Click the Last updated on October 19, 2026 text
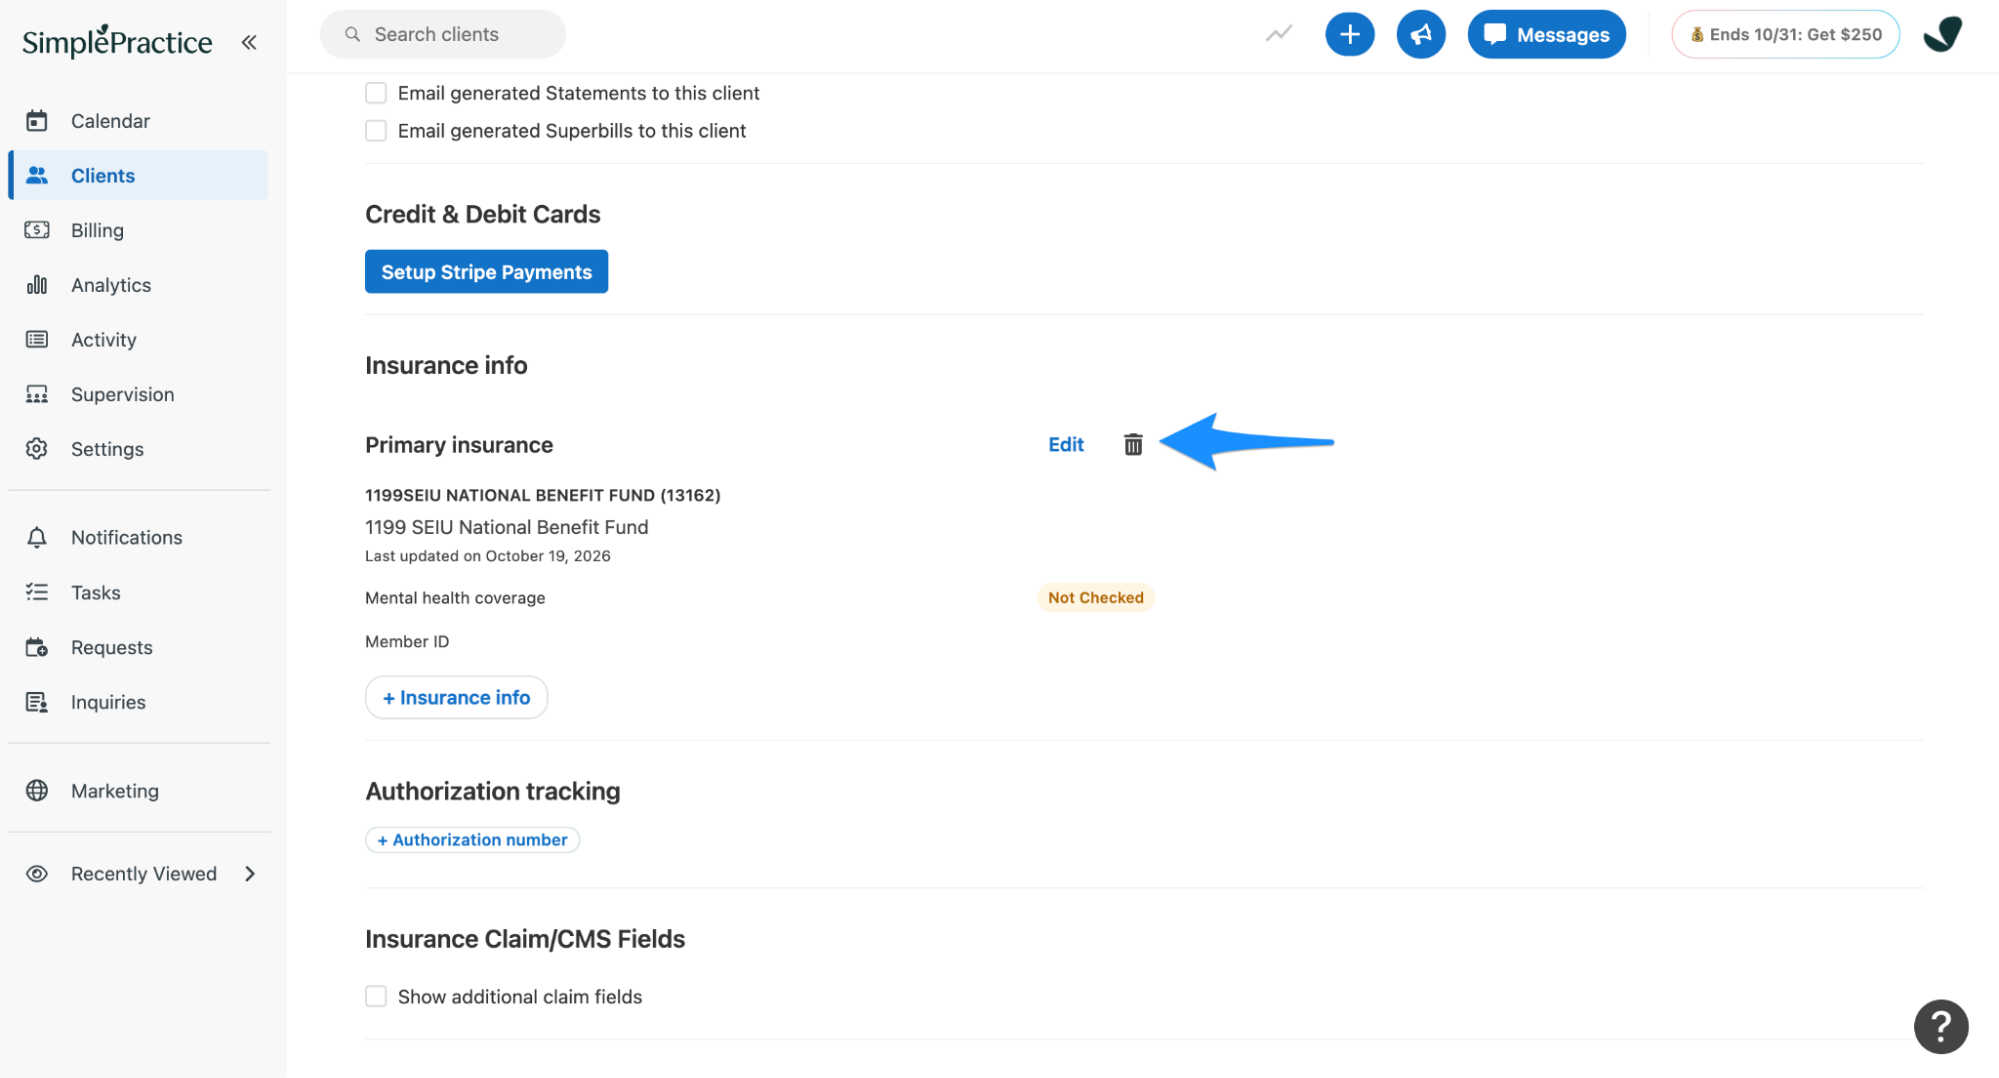Screen dimensions: 1999x1078 (487, 556)
